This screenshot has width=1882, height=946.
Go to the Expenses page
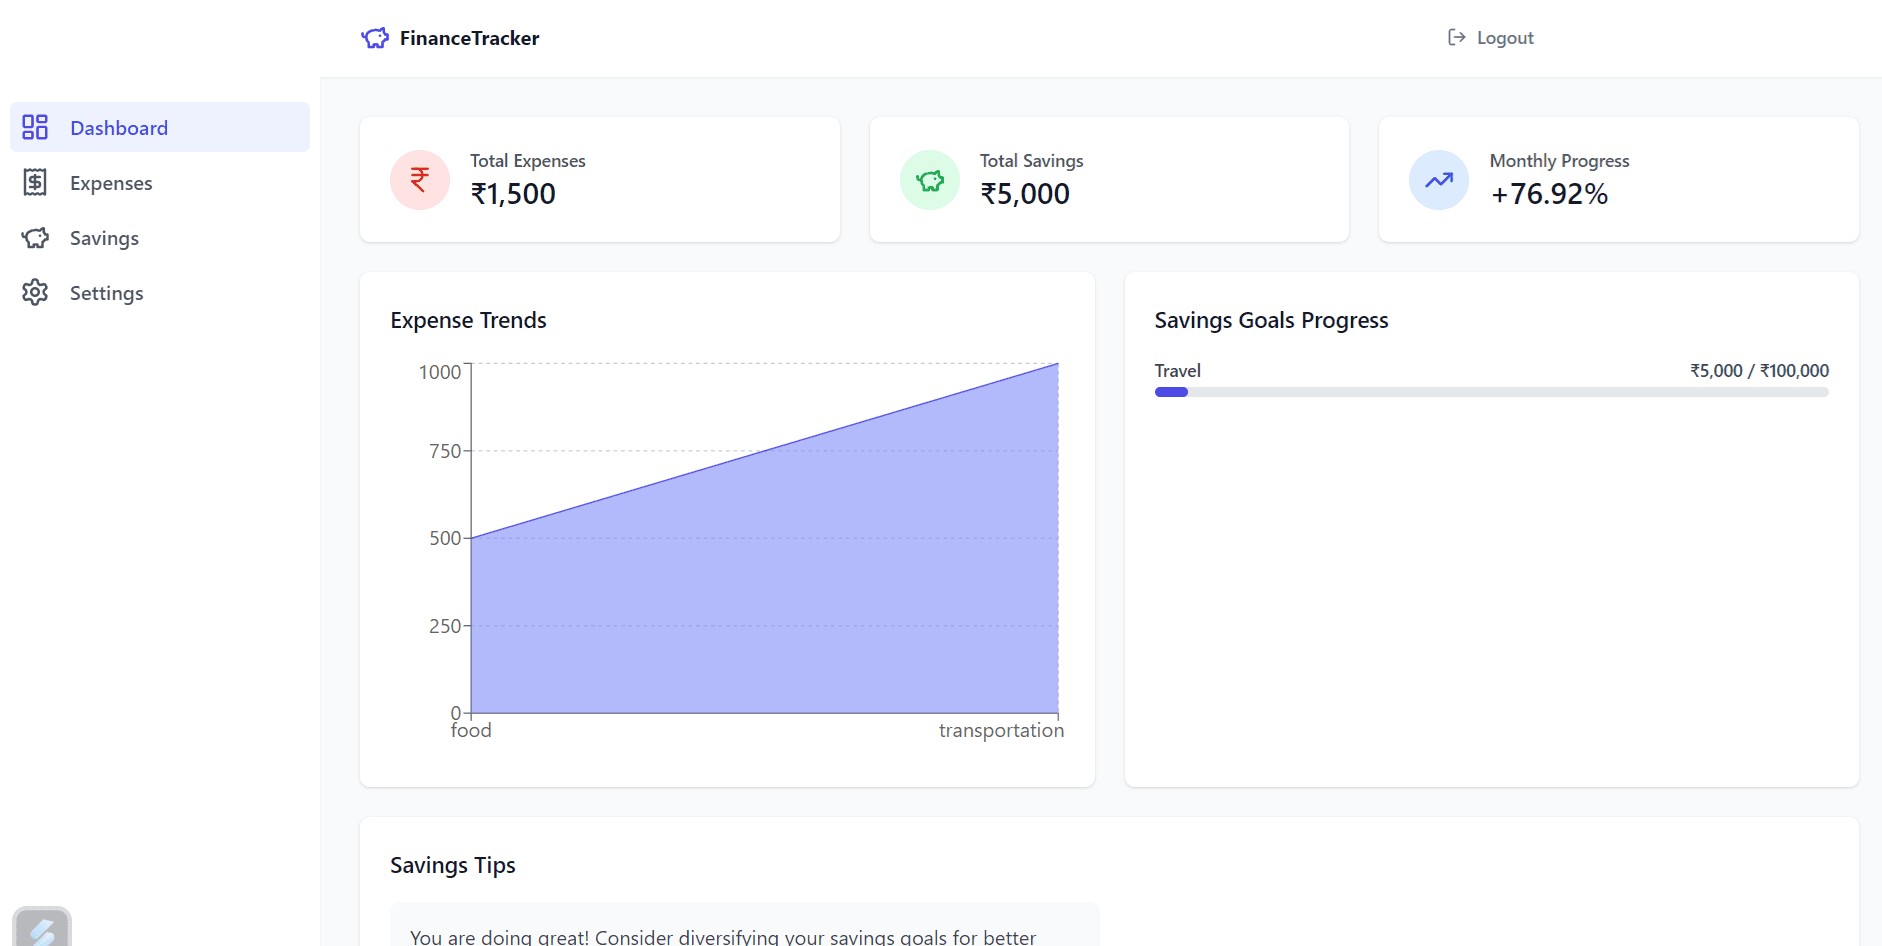(160, 182)
